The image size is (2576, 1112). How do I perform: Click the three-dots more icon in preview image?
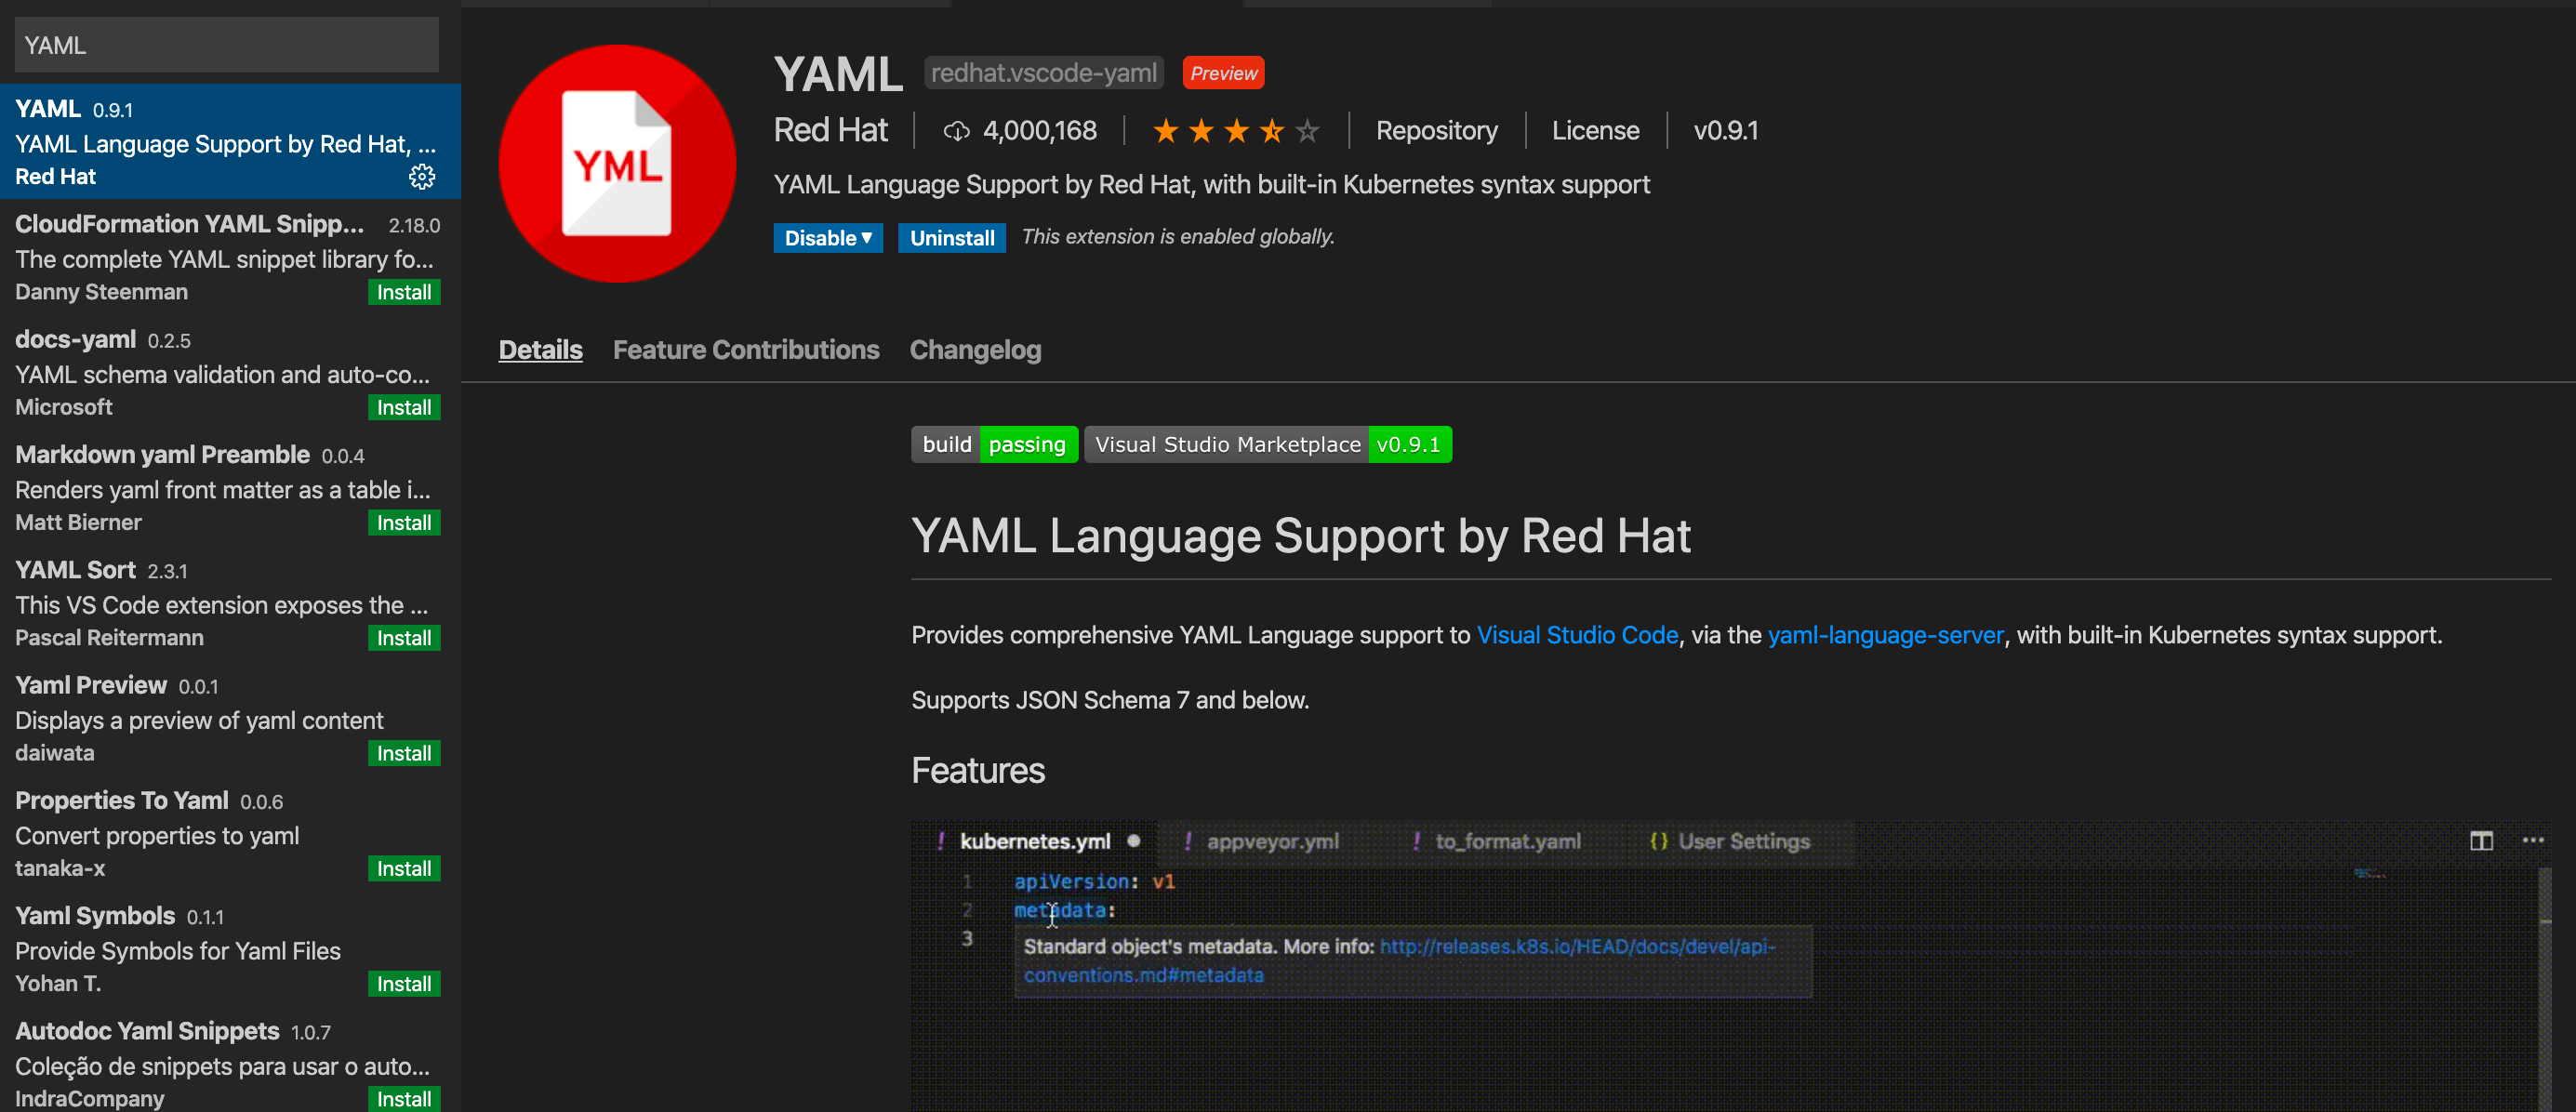coord(2533,840)
